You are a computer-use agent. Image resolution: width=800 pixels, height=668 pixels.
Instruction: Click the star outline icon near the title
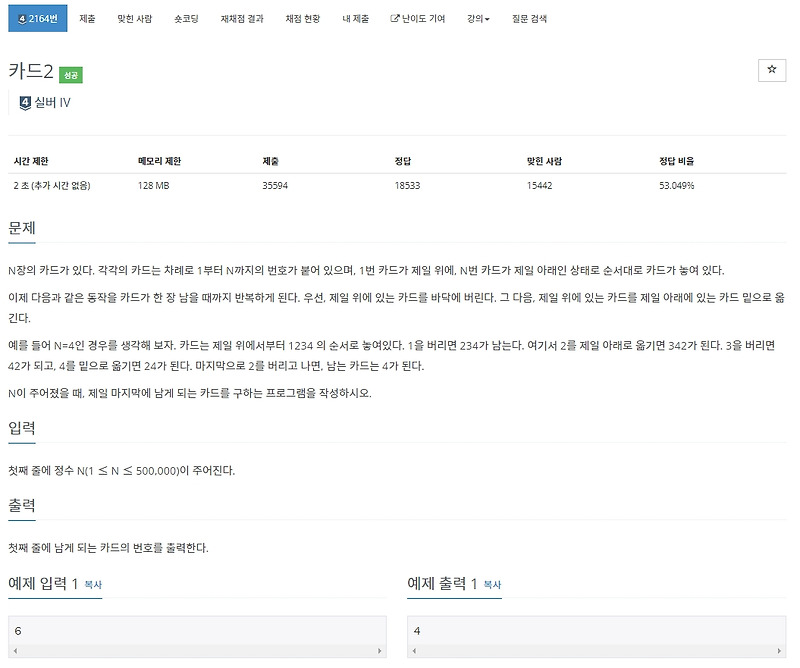click(771, 68)
